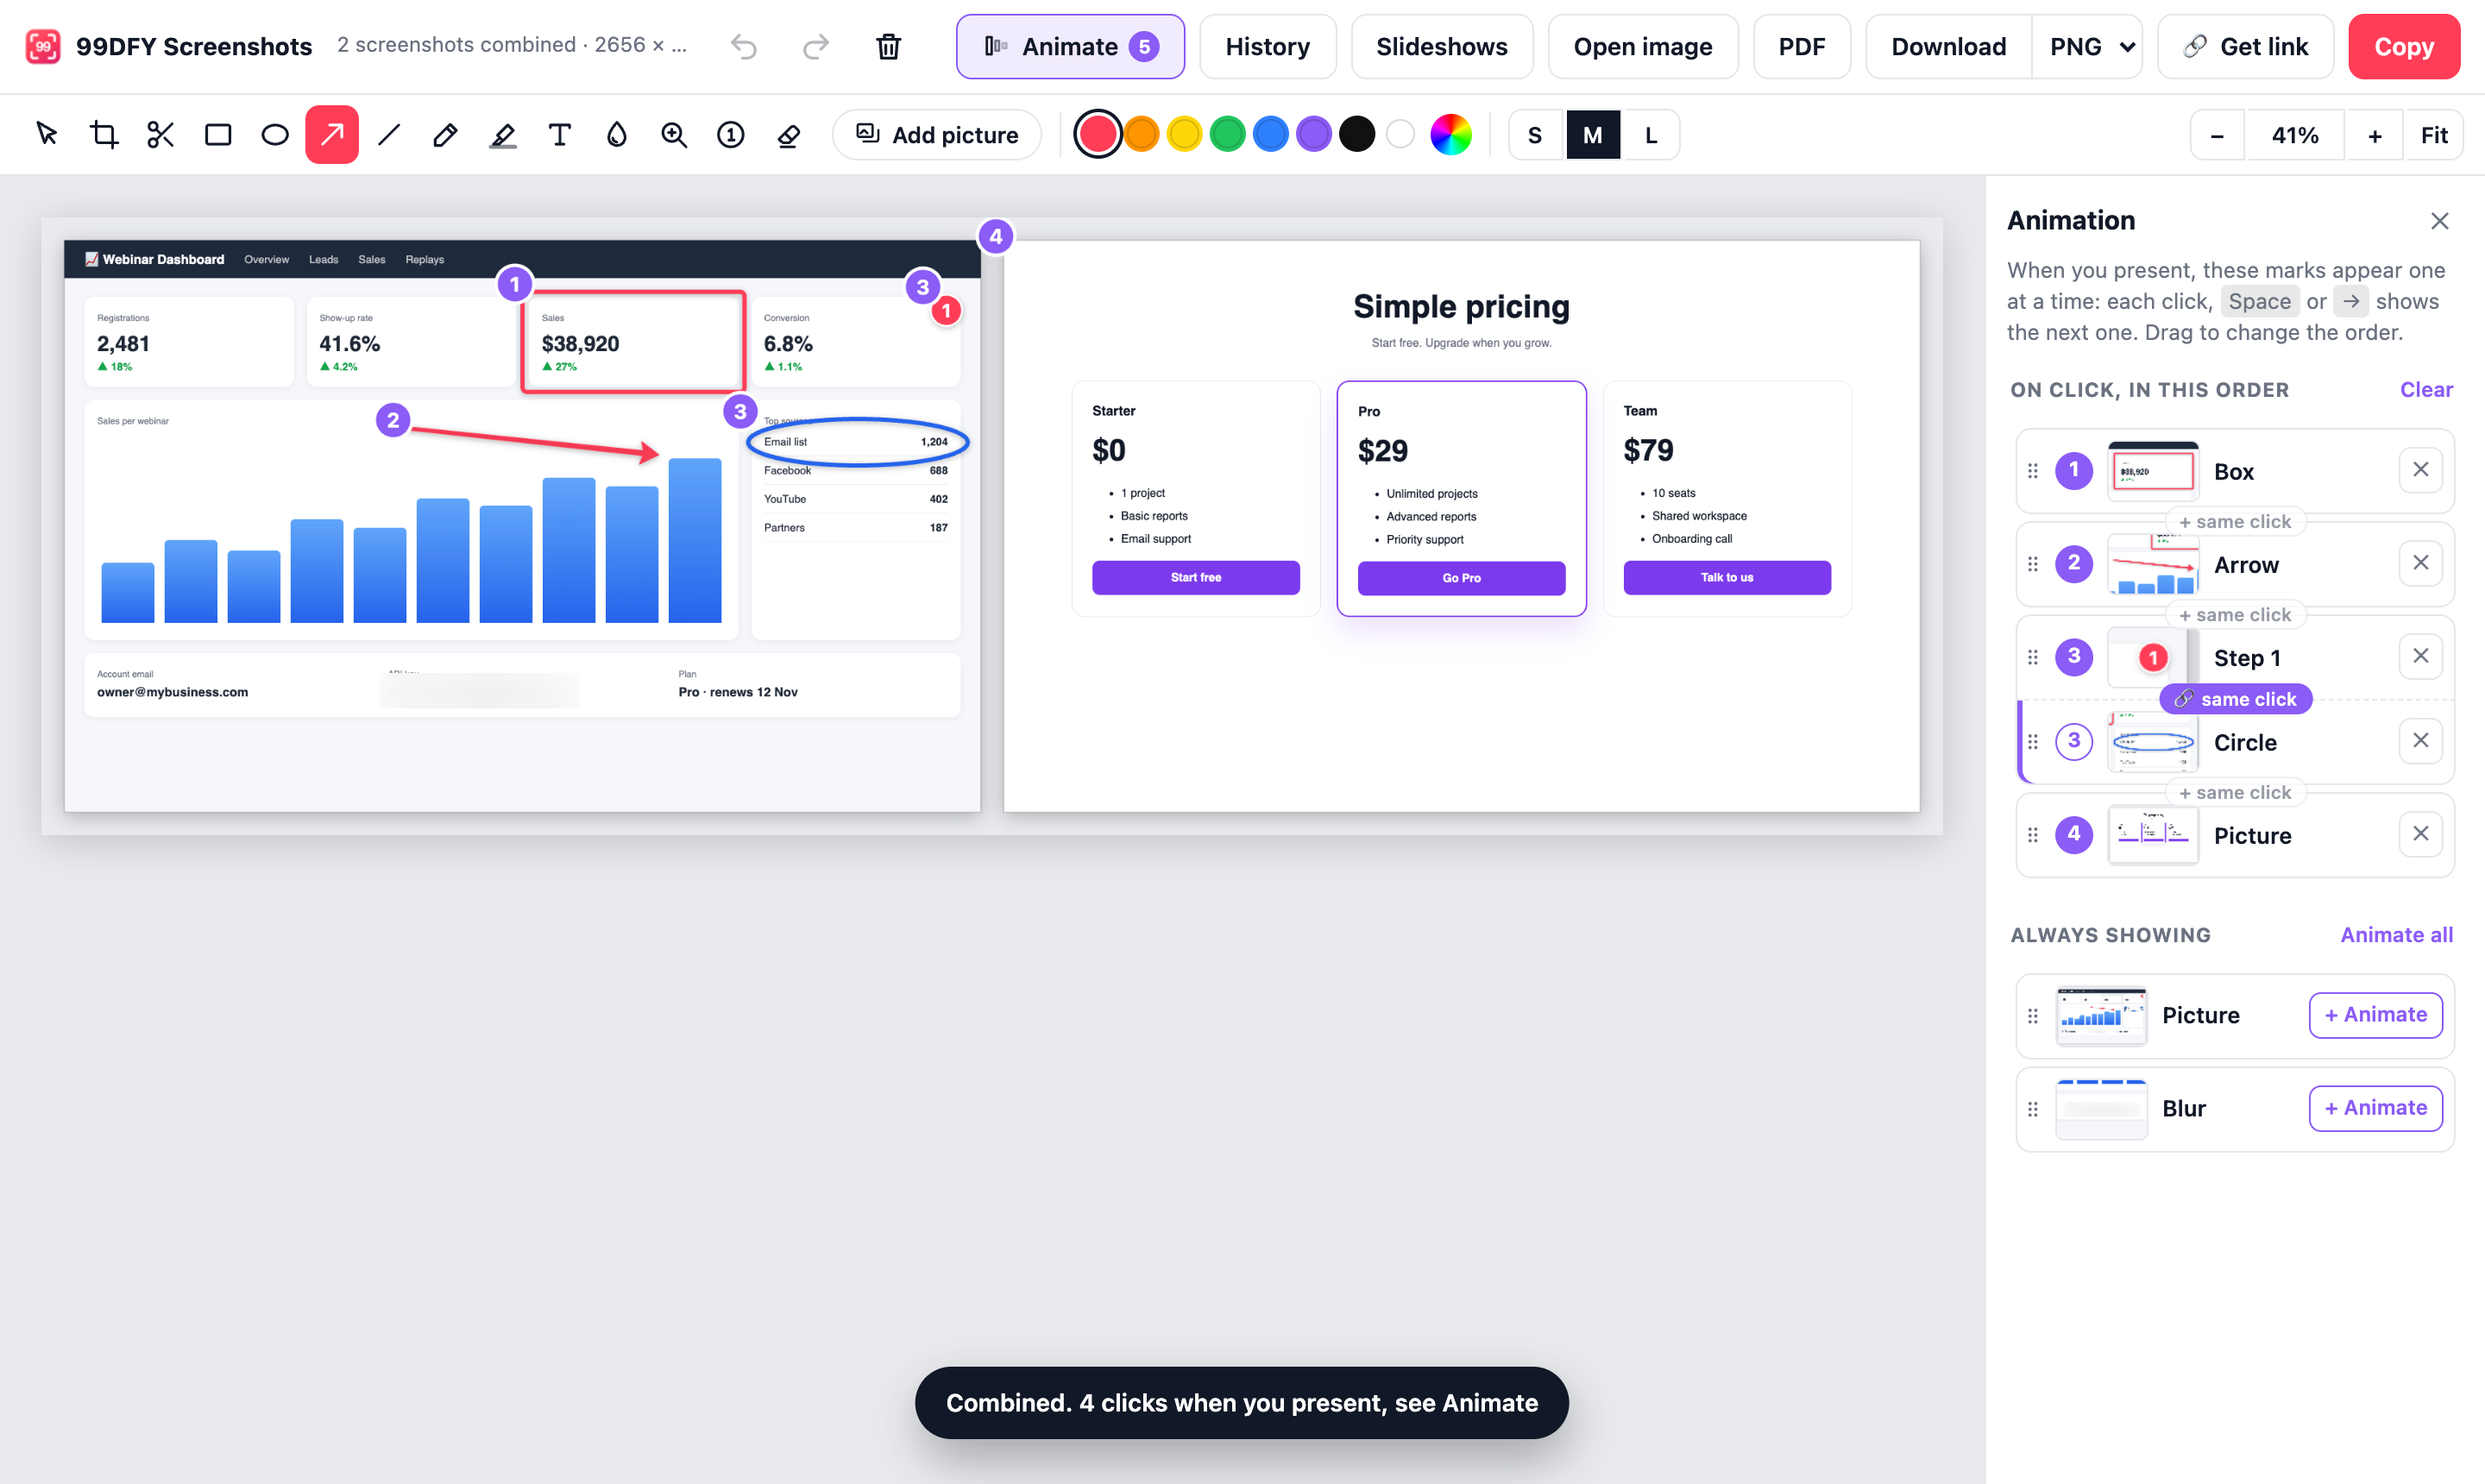Viewport: 2485px width, 1484px height.
Task: Select the Highlighter tool
Action: [503, 134]
